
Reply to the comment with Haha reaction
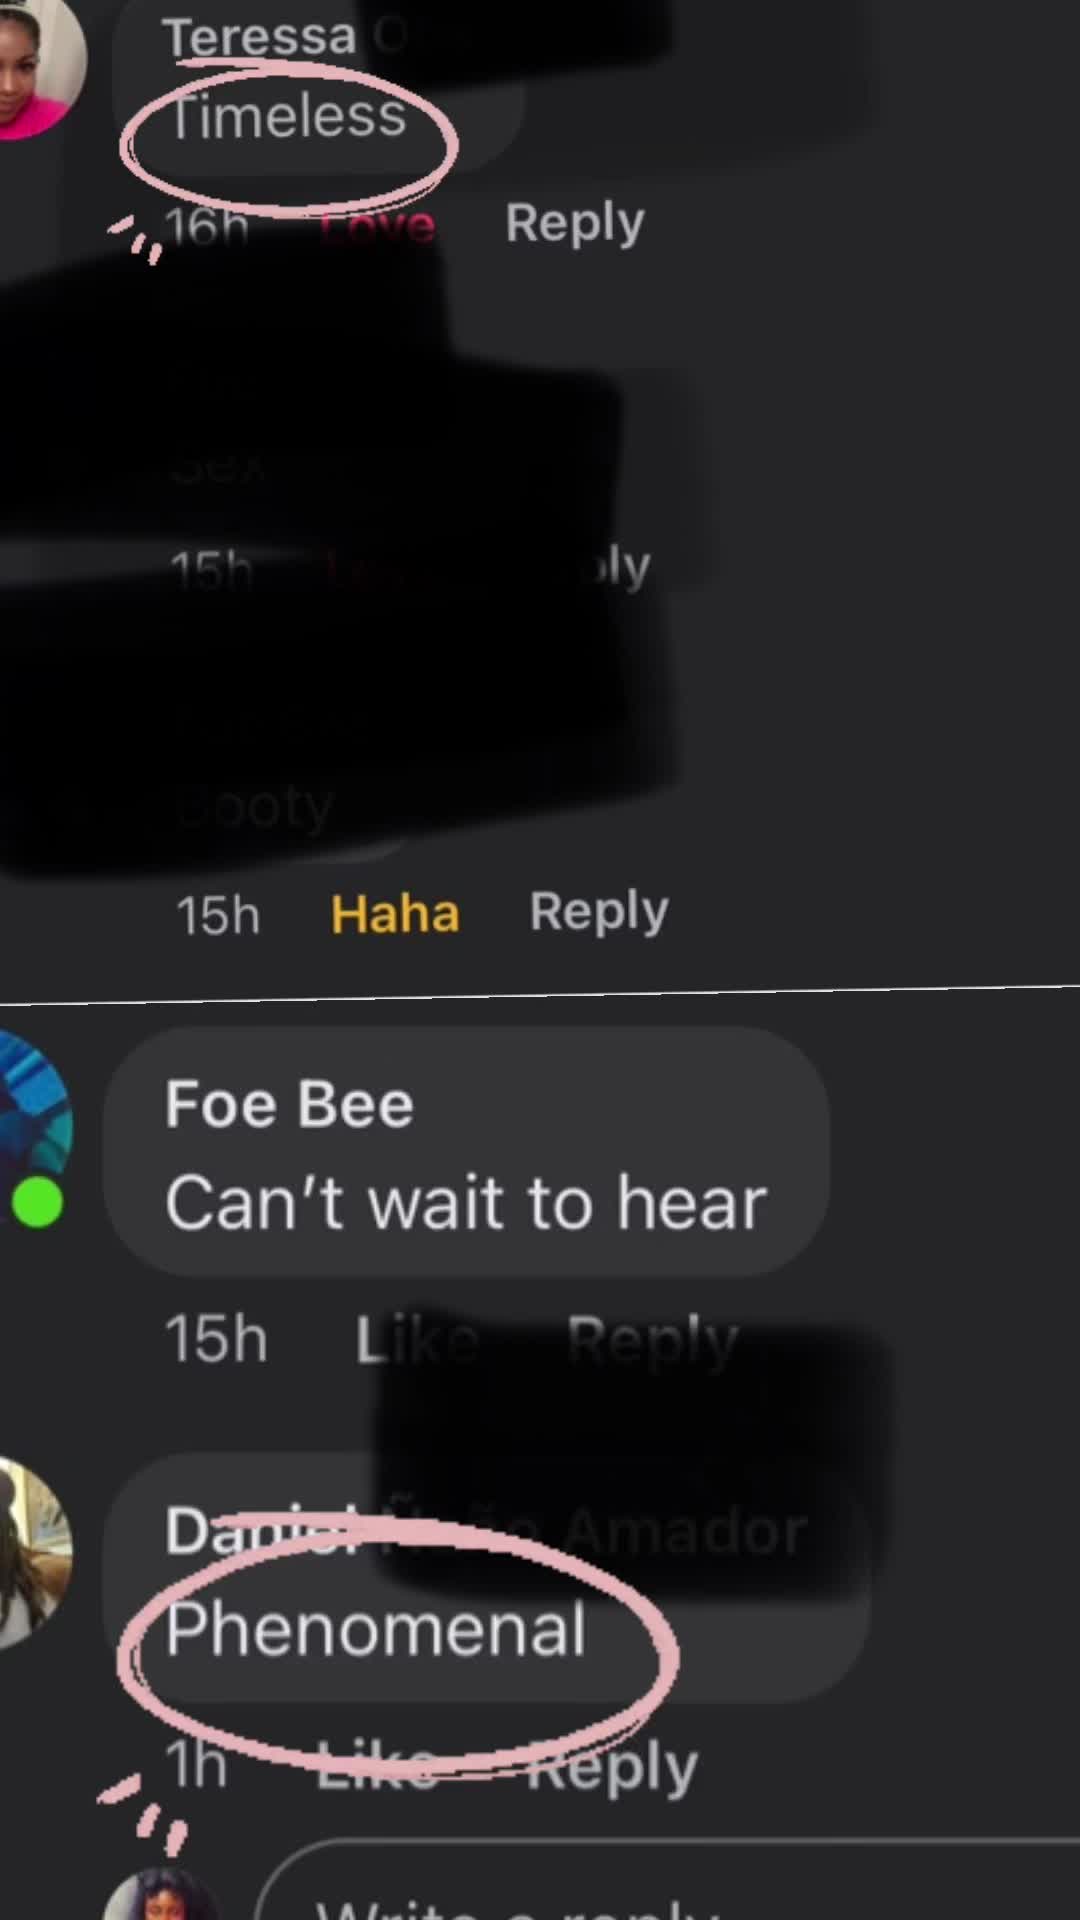click(x=599, y=912)
